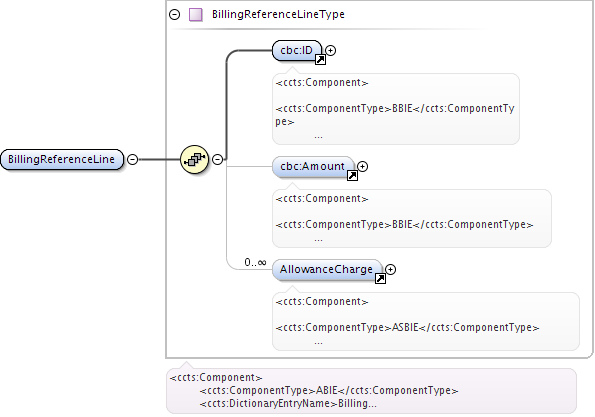Click the sequence compositor icon
Image resolution: width=595 pixels, height=417 pixels.
pyautogui.click(x=194, y=159)
